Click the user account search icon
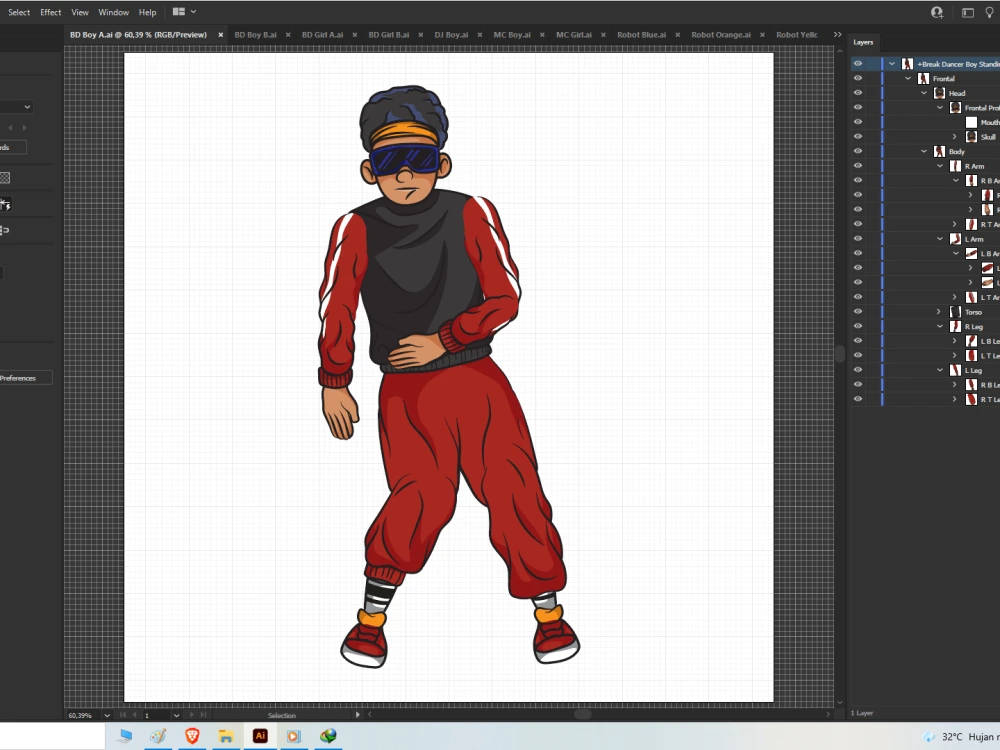Screen dimensions: 1000x750 tap(937, 12)
